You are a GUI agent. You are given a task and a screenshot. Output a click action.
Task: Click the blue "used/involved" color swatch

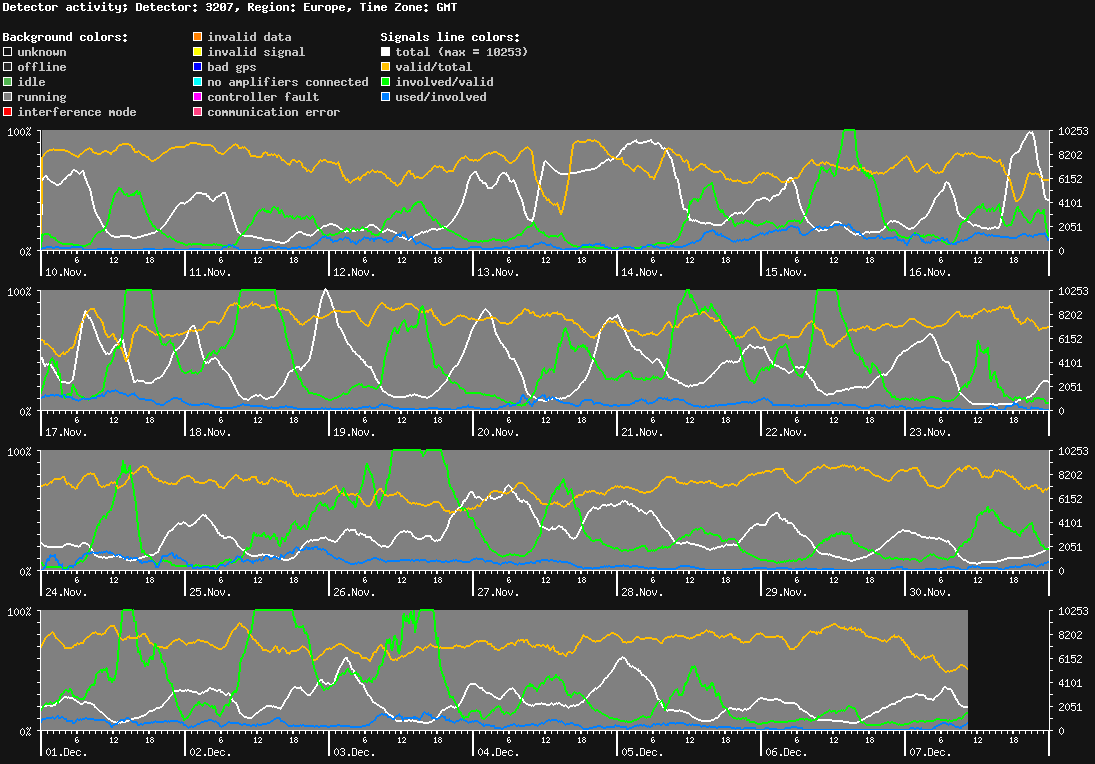[x=386, y=96]
